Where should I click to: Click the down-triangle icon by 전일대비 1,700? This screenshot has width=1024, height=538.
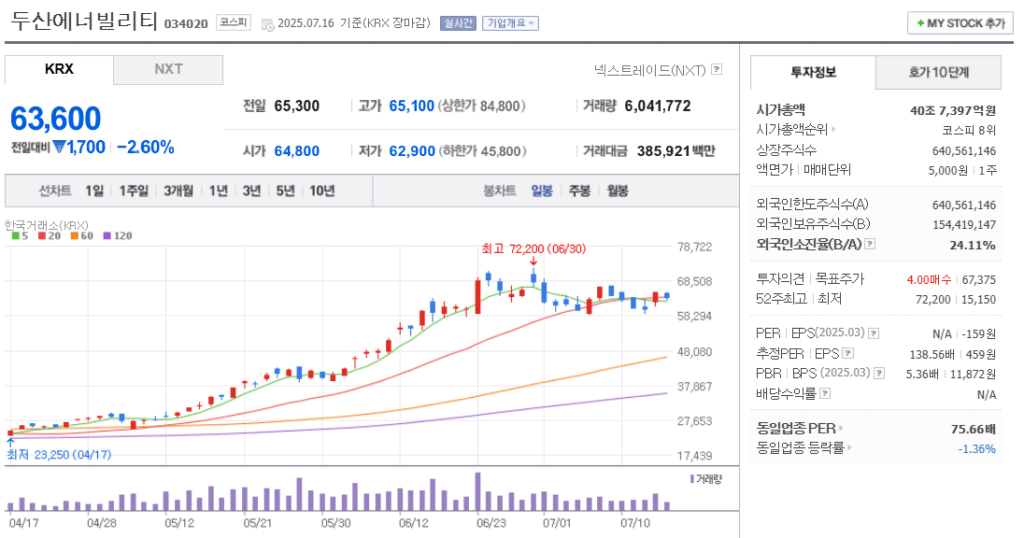pos(59,147)
